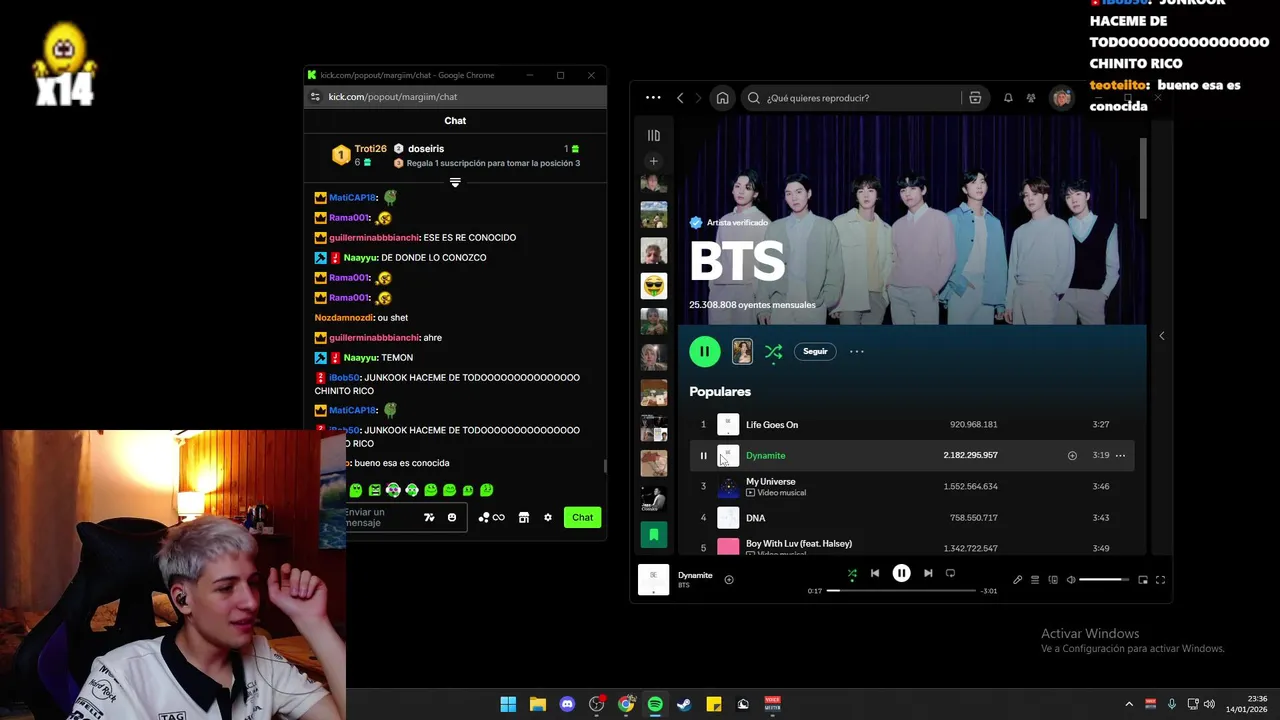Open the play queue icon

click(1035, 580)
